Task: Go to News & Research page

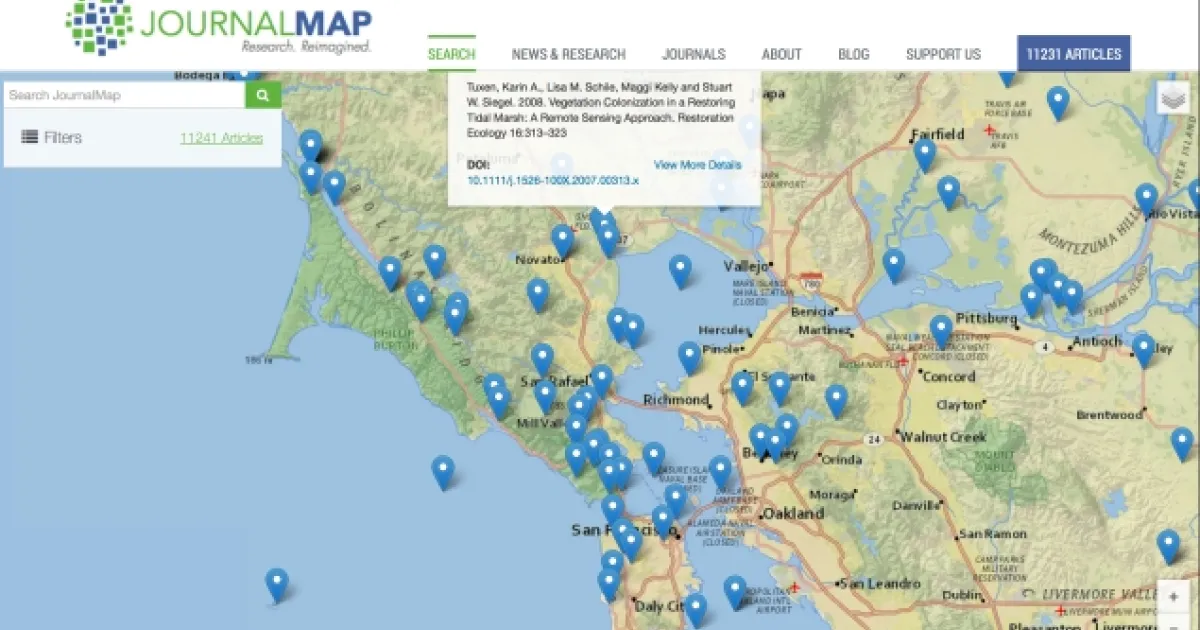Action: click(568, 54)
